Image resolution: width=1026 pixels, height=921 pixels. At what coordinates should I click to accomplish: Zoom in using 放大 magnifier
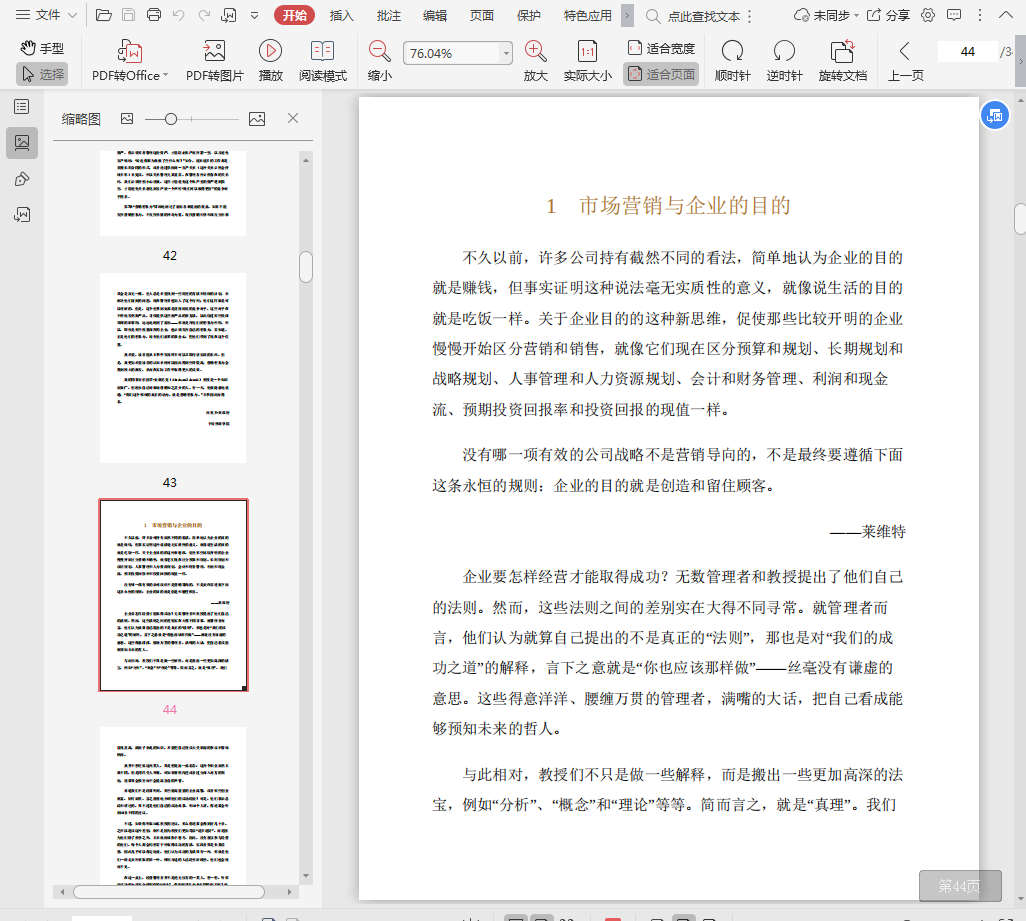click(x=536, y=52)
